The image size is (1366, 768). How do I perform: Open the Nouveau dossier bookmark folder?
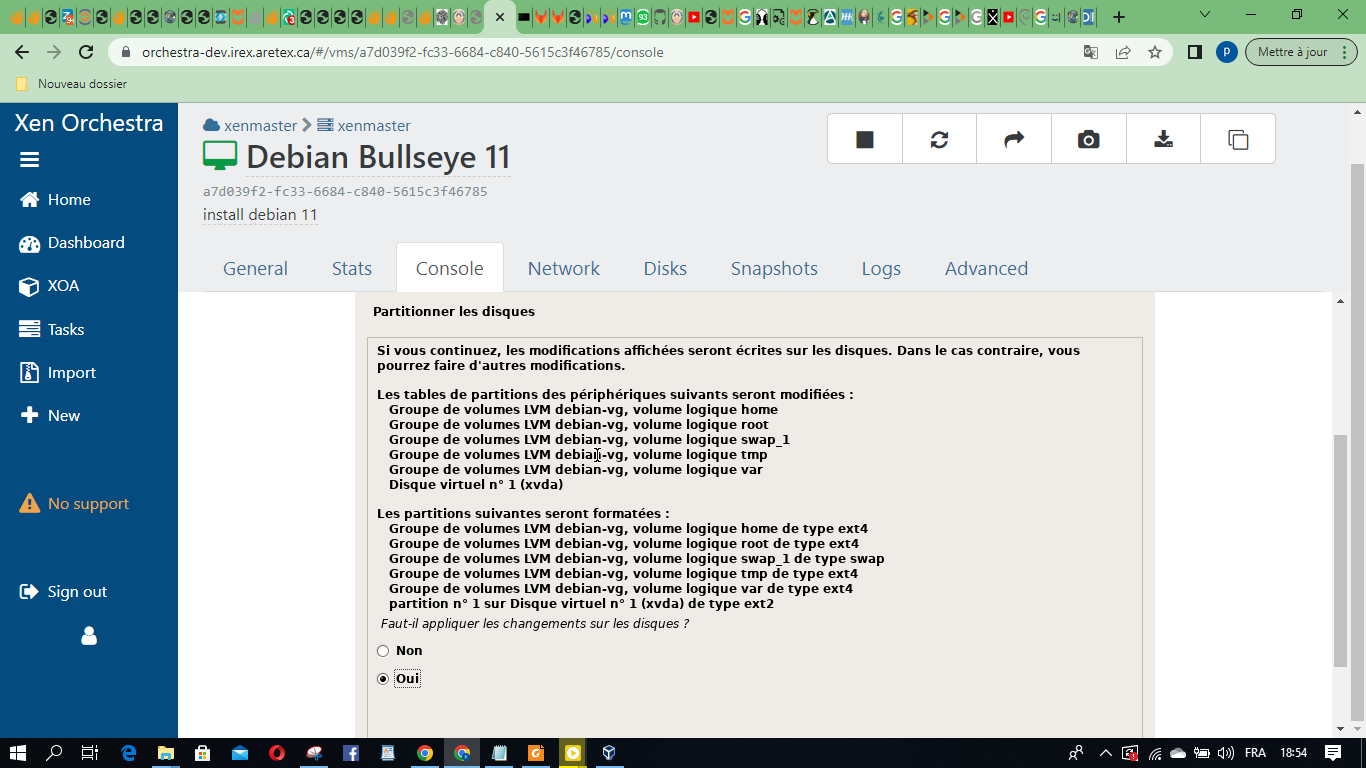point(71,84)
